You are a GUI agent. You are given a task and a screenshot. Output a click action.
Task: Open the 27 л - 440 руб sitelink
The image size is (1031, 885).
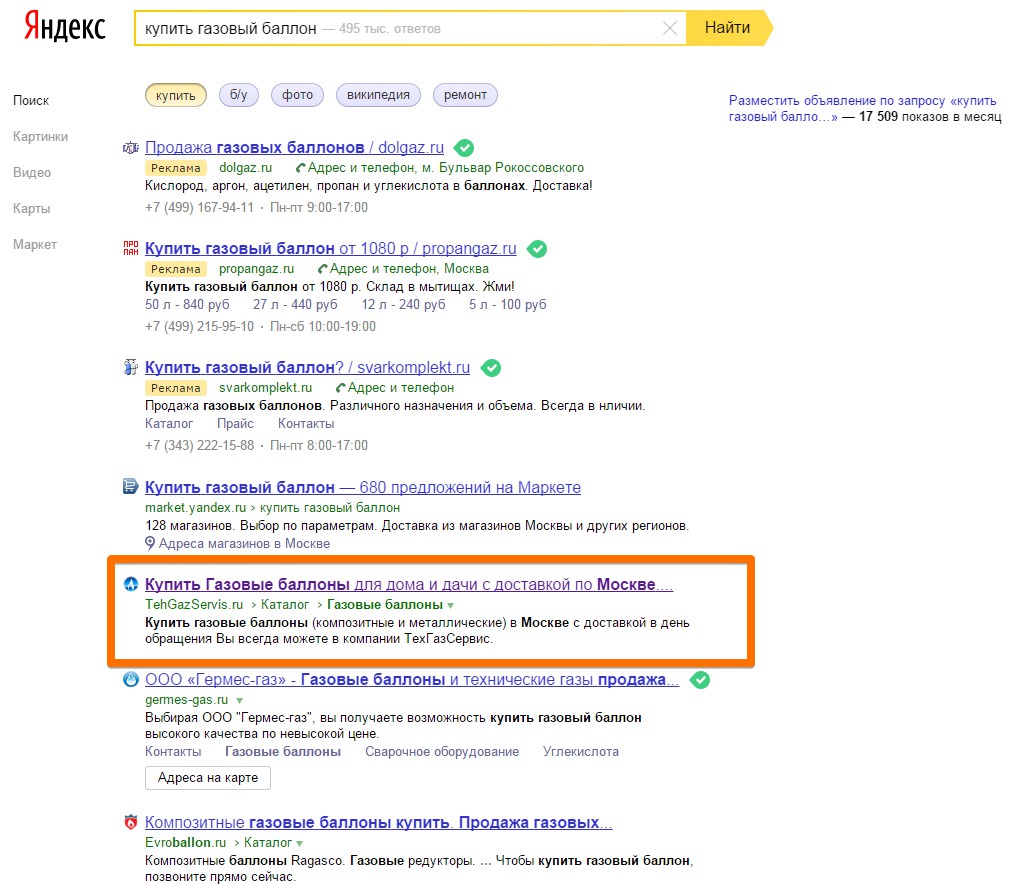[295, 304]
